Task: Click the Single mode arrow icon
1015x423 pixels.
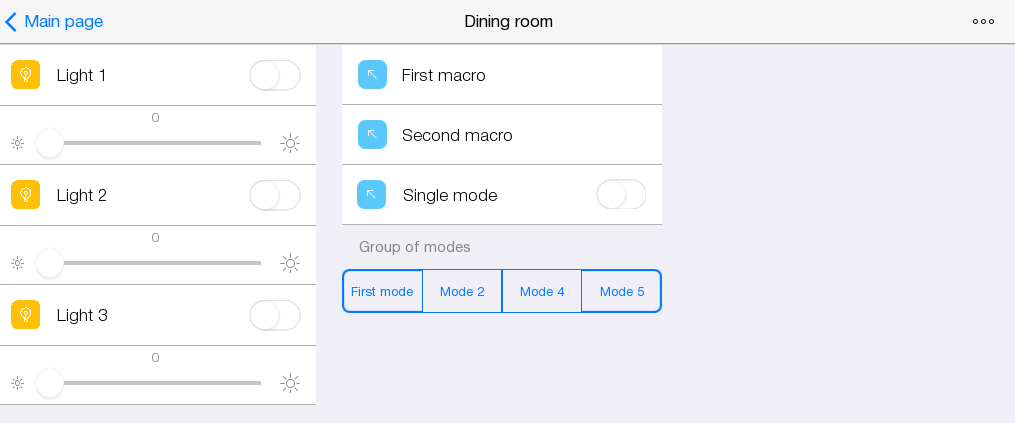Action: (372, 195)
